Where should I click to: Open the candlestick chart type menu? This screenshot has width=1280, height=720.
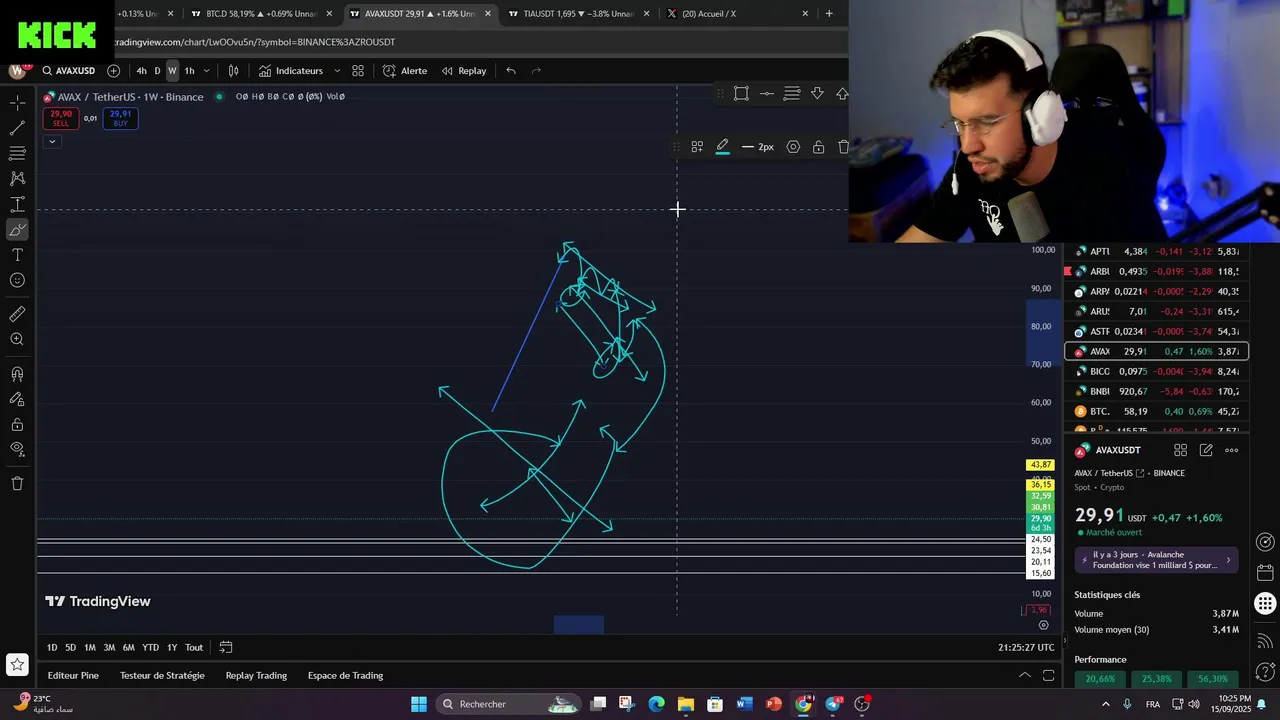pyautogui.click(x=233, y=71)
